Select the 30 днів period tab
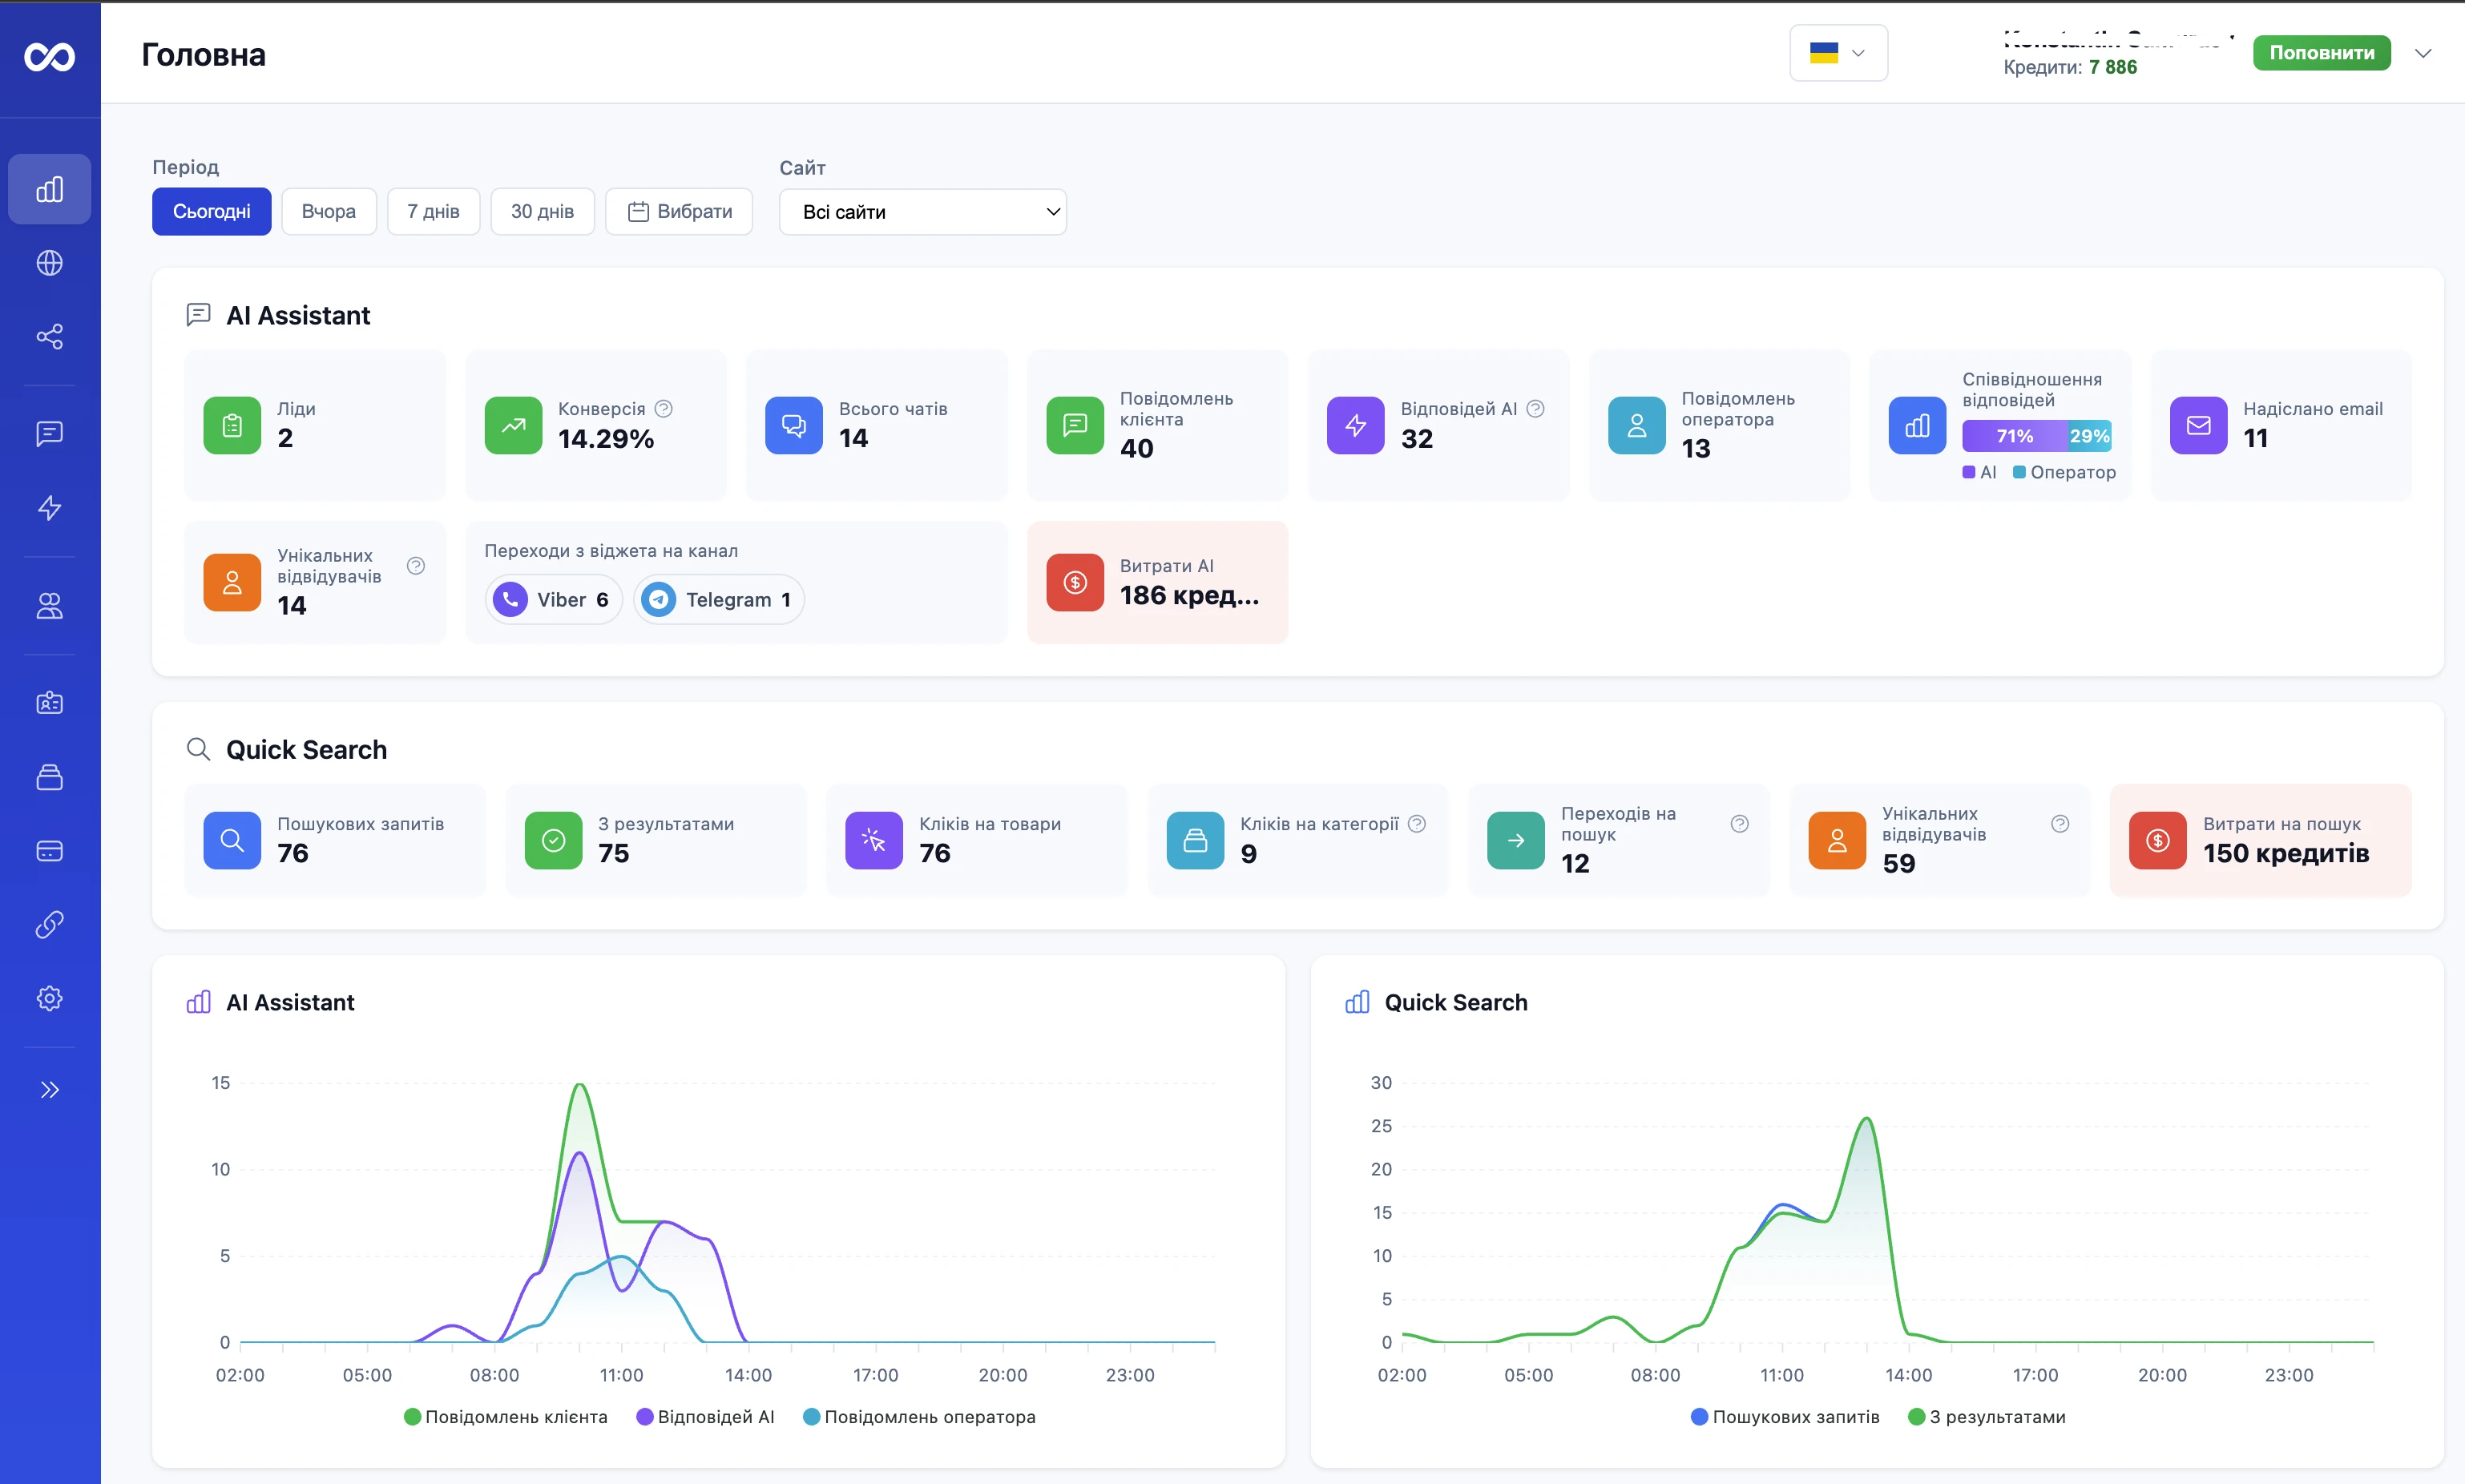Screen dimensions: 2465x1484 tap(542, 211)
